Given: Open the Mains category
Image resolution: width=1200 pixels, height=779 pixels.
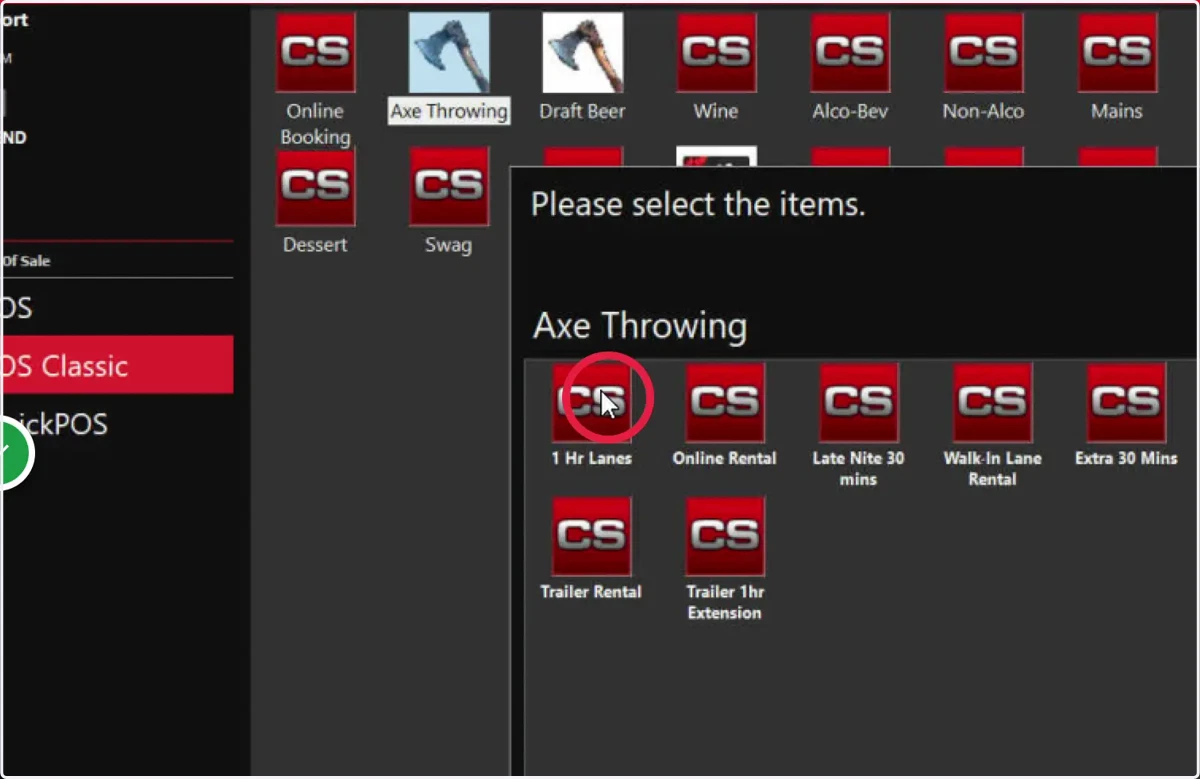Looking at the screenshot, I should click(x=1117, y=53).
